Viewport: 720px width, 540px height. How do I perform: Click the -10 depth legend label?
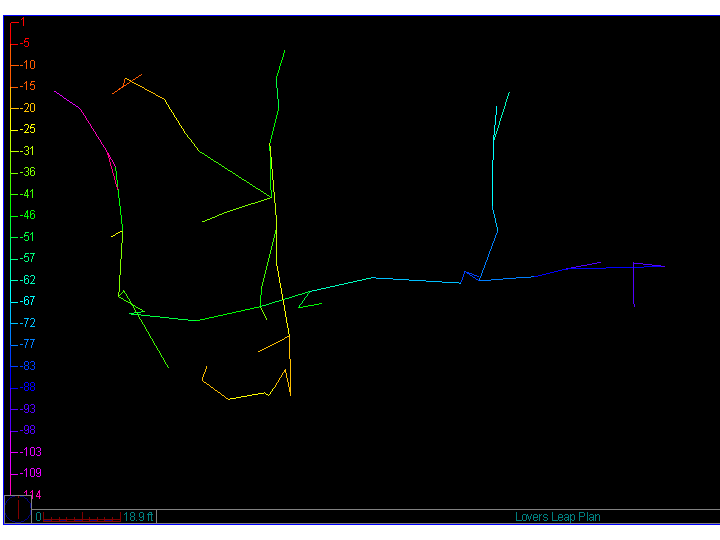(x=28, y=65)
